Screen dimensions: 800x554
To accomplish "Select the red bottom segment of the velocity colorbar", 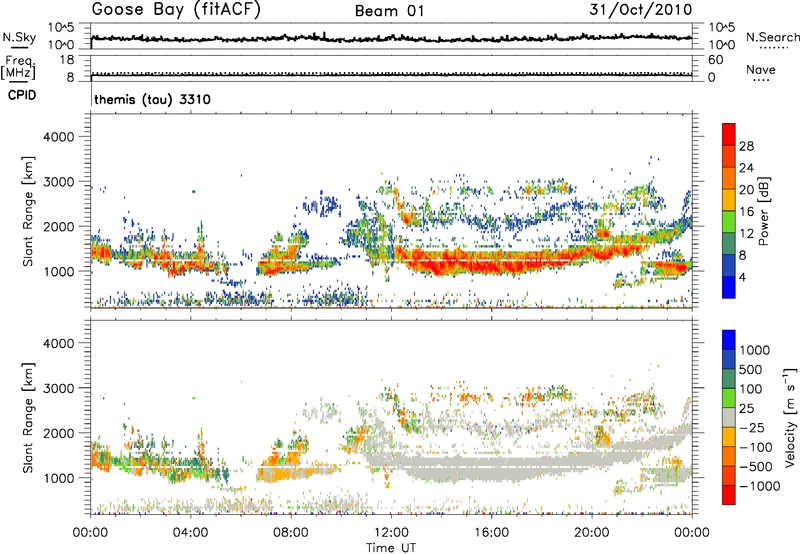I will (x=729, y=495).
